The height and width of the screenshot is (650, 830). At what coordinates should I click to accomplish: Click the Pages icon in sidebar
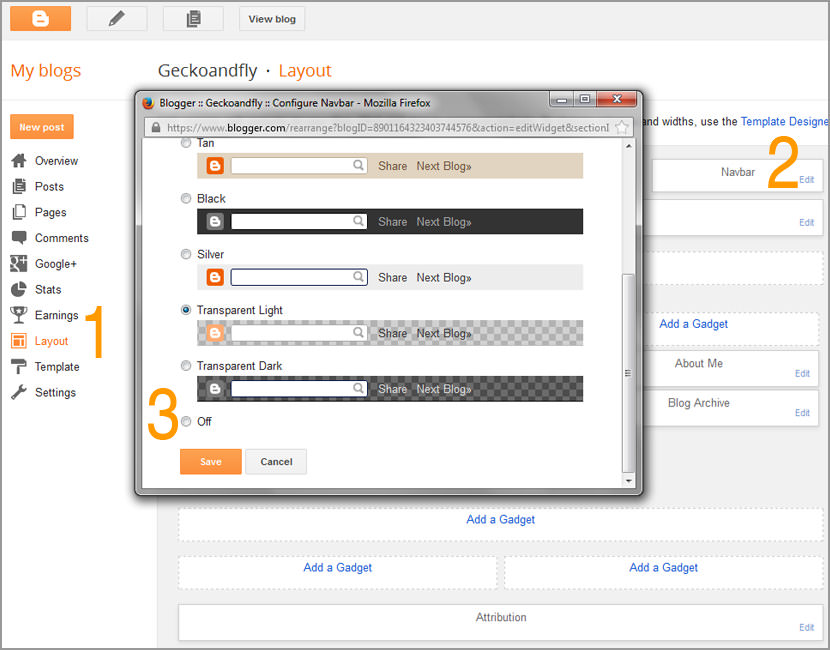coord(19,212)
